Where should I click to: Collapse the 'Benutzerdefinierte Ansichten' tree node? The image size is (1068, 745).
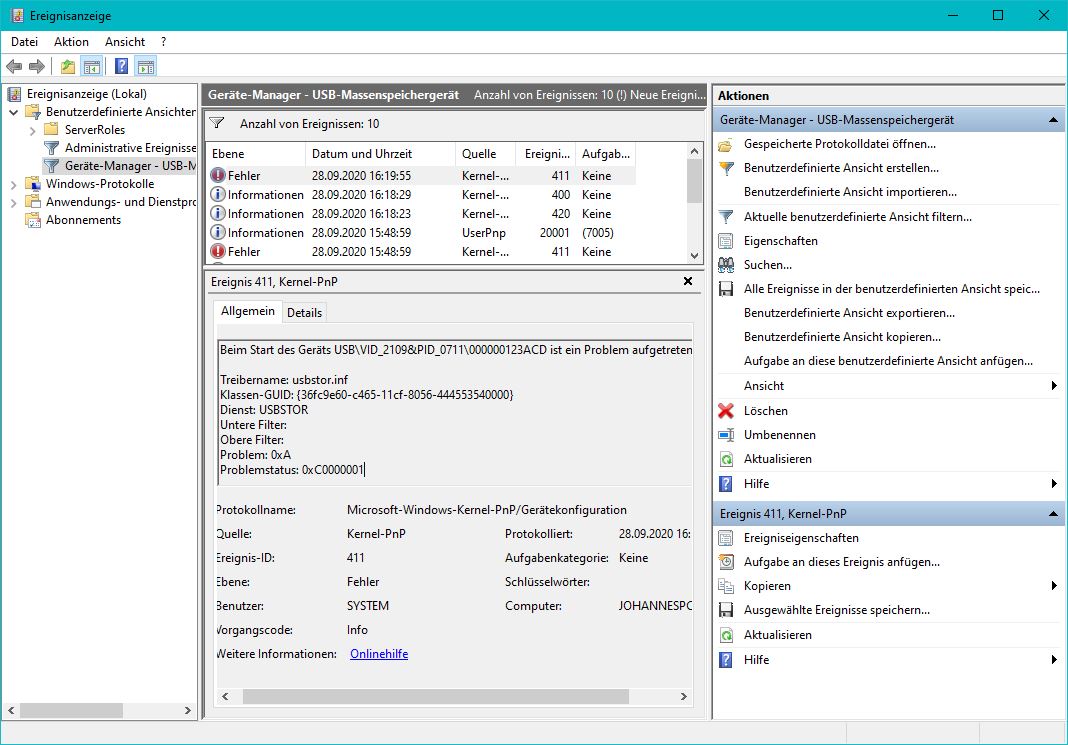coord(14,112)
